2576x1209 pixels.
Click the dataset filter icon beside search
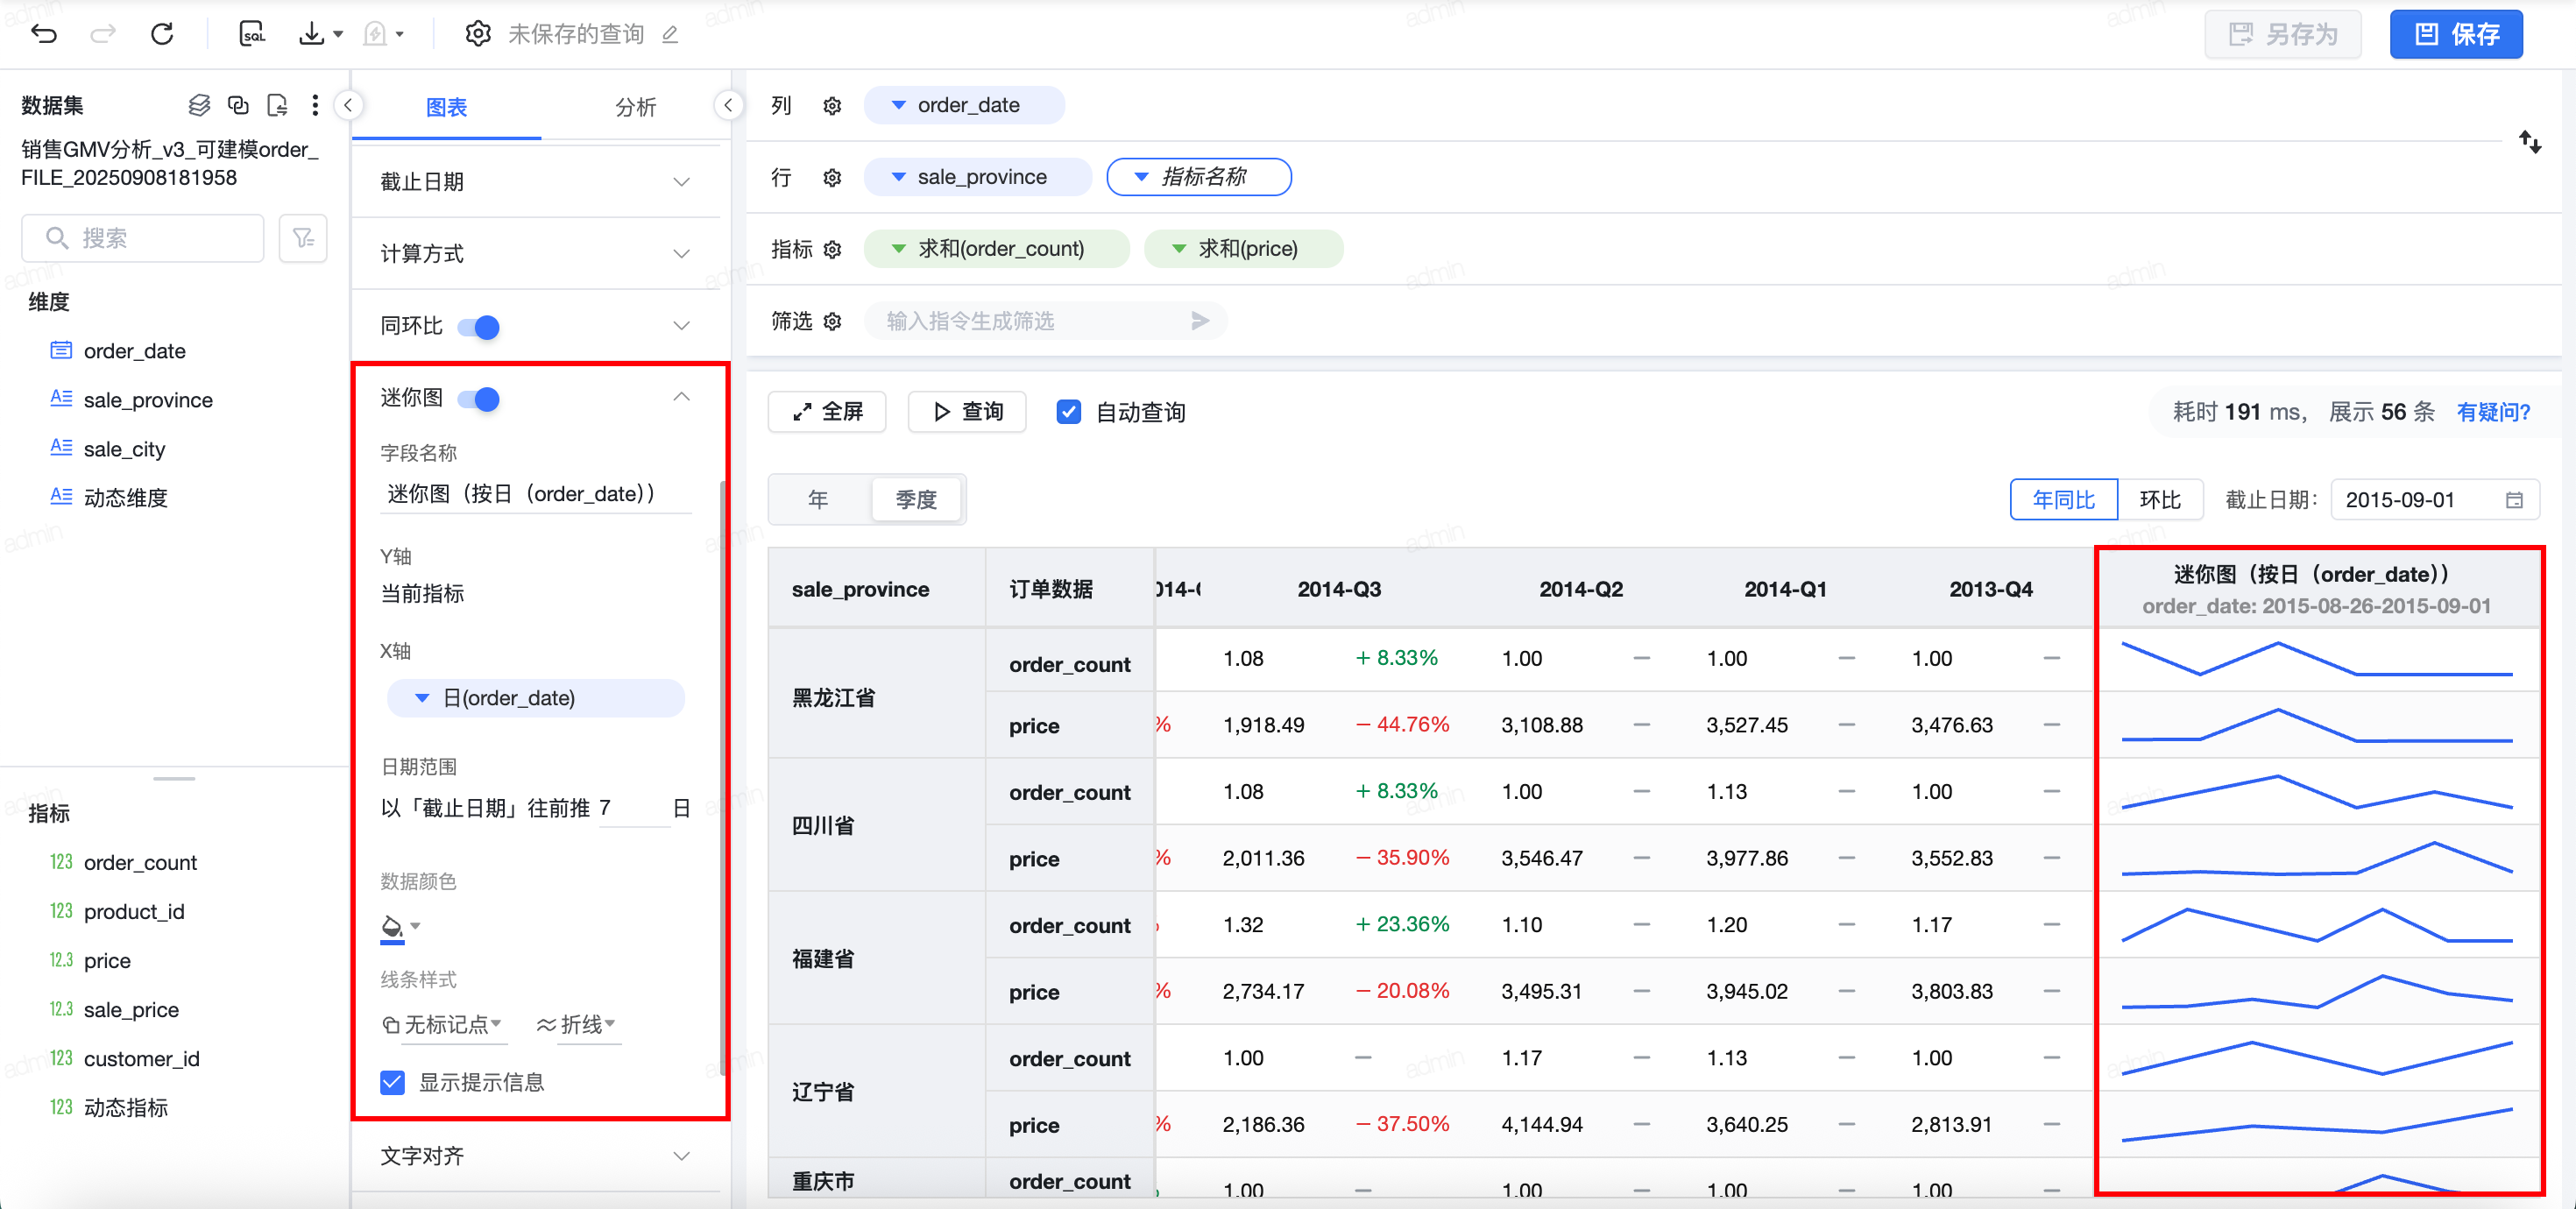click(303, 238)
